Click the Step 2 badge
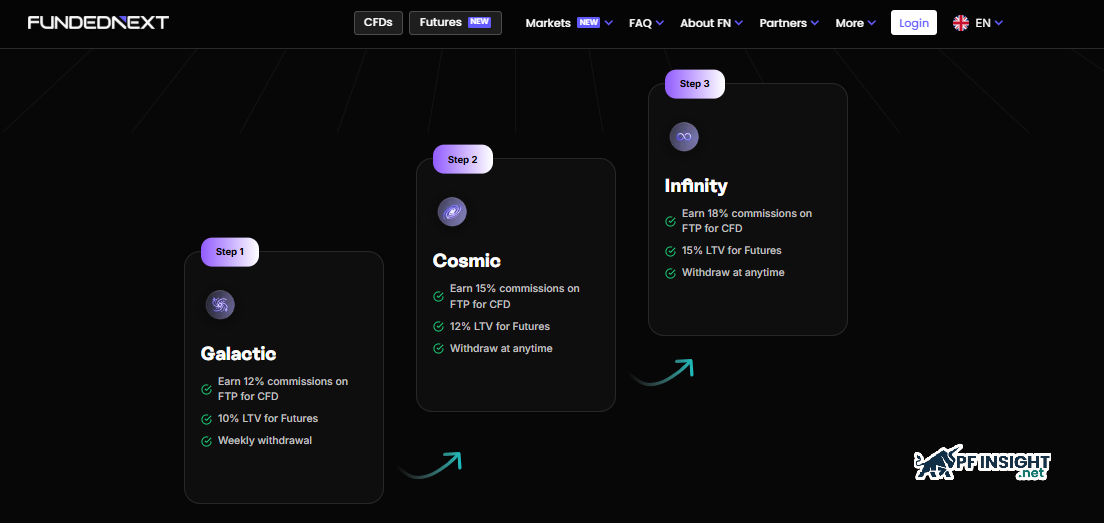 [462, 159]
